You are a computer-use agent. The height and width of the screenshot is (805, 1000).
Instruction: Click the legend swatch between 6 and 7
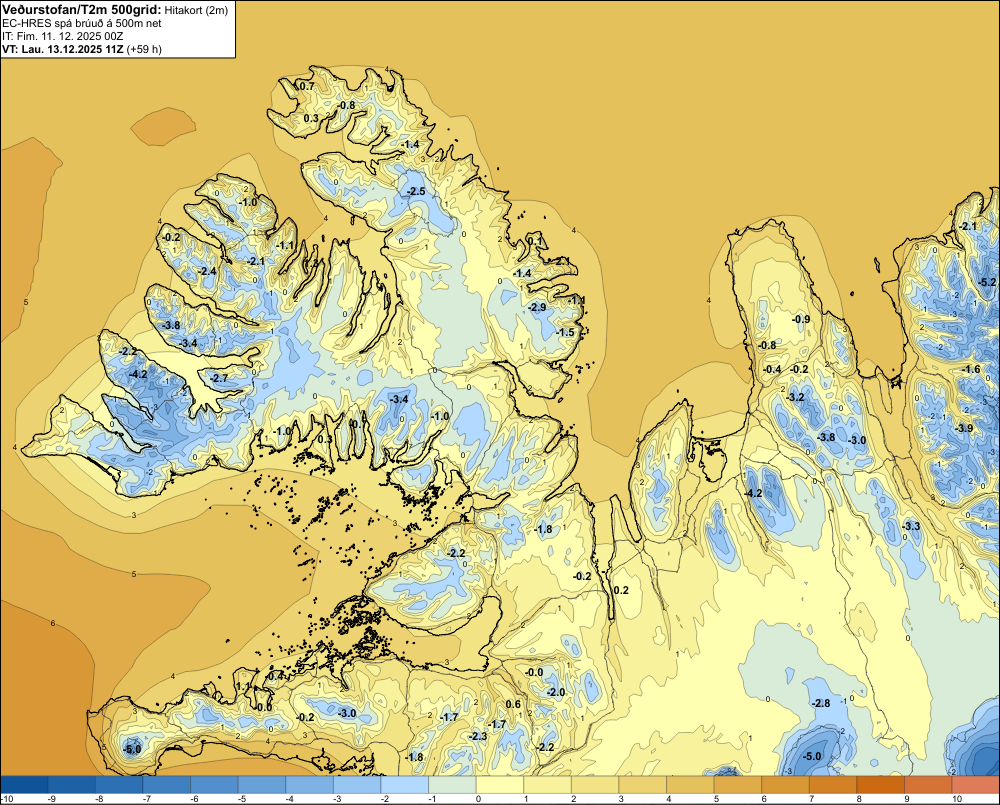[786, 784]
